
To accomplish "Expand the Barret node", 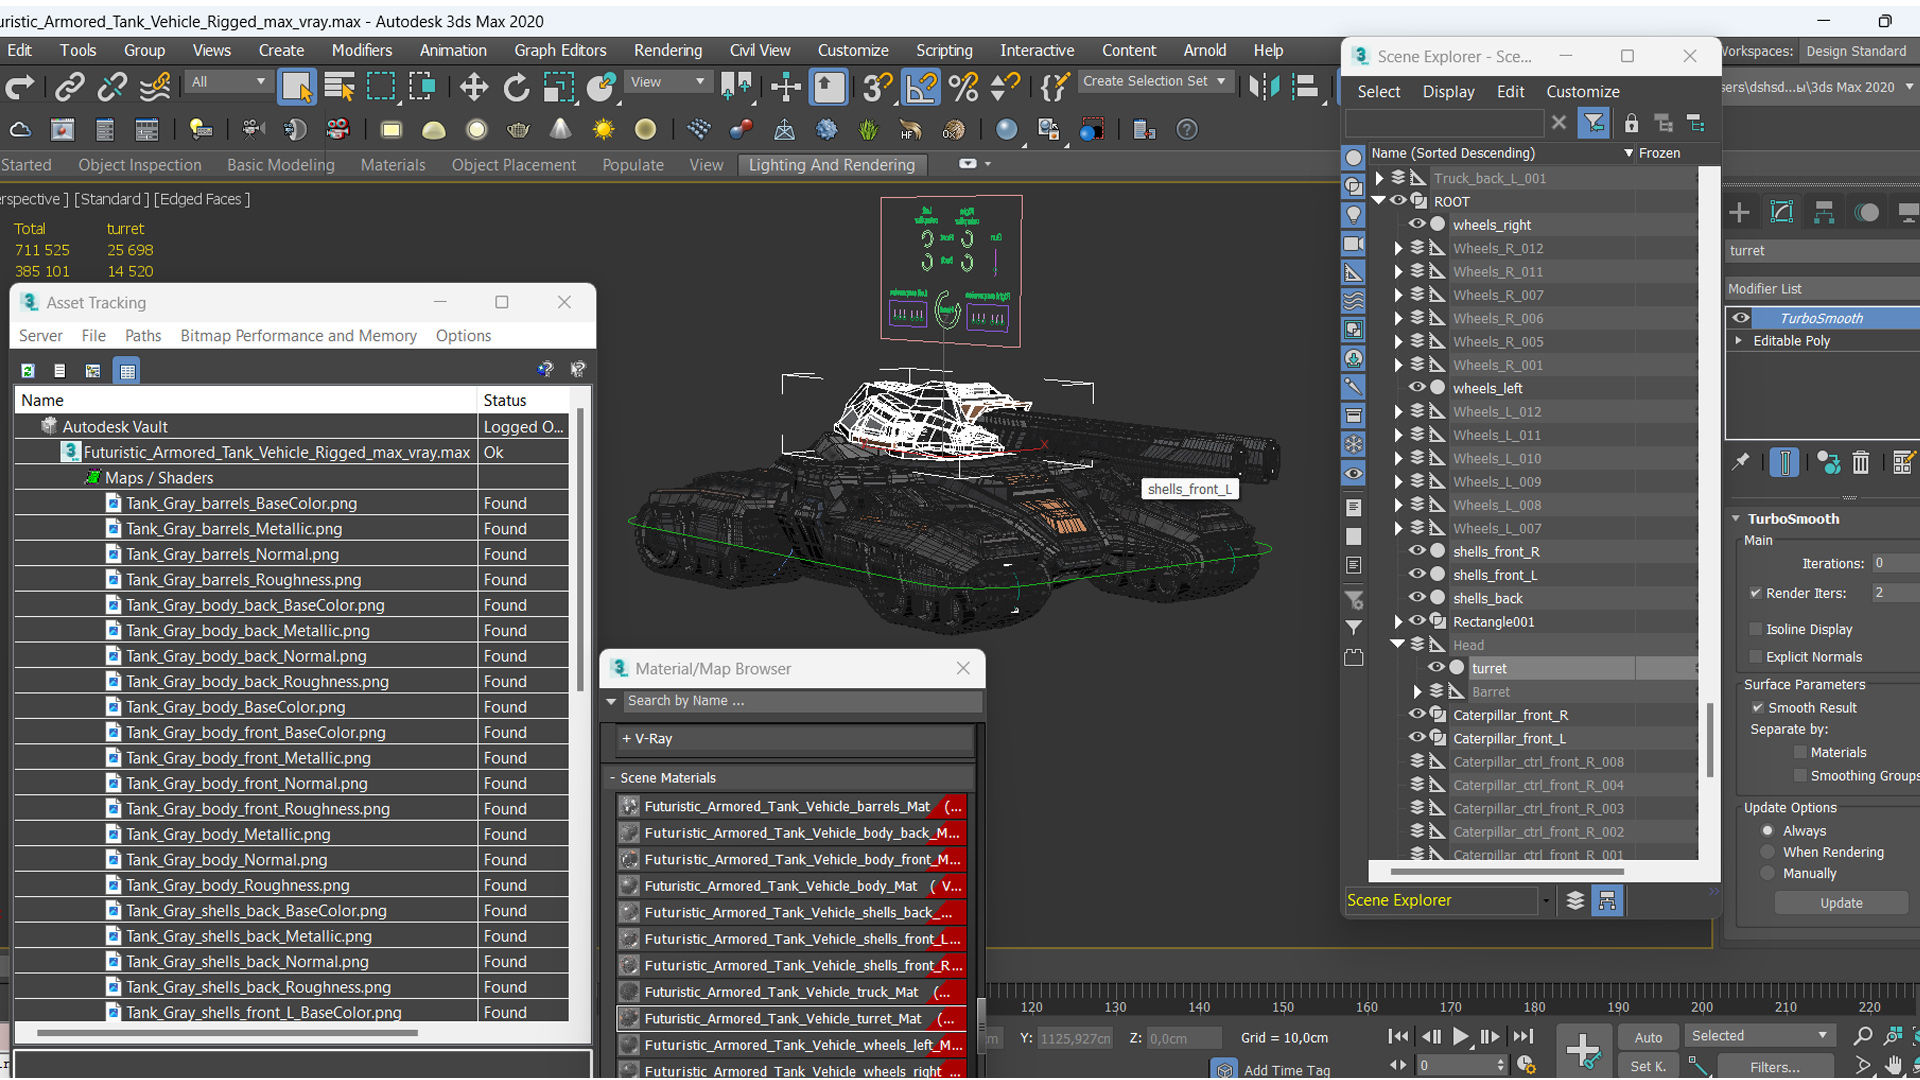I will (1417, 692).
